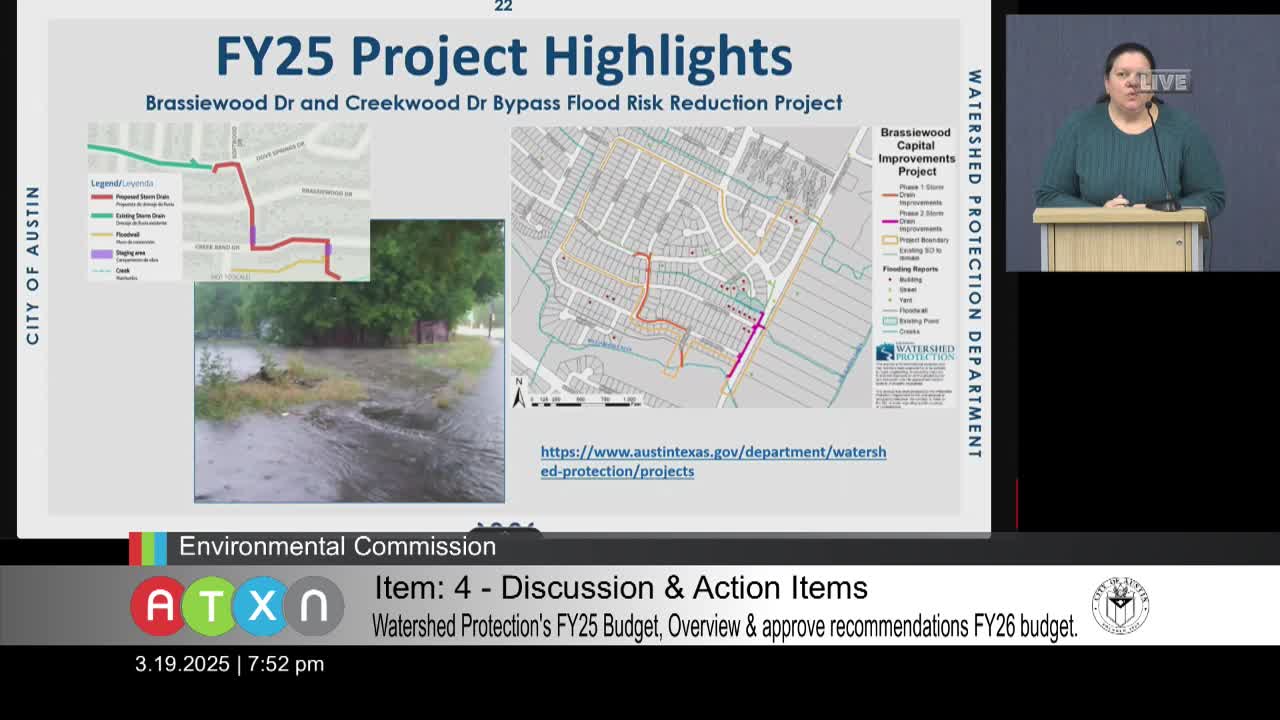Click the vertical 'WATERSHED PROTECTION DEPARTMENT' text
Viewport: 1280px width, 720px height.
tap(974, 264)
